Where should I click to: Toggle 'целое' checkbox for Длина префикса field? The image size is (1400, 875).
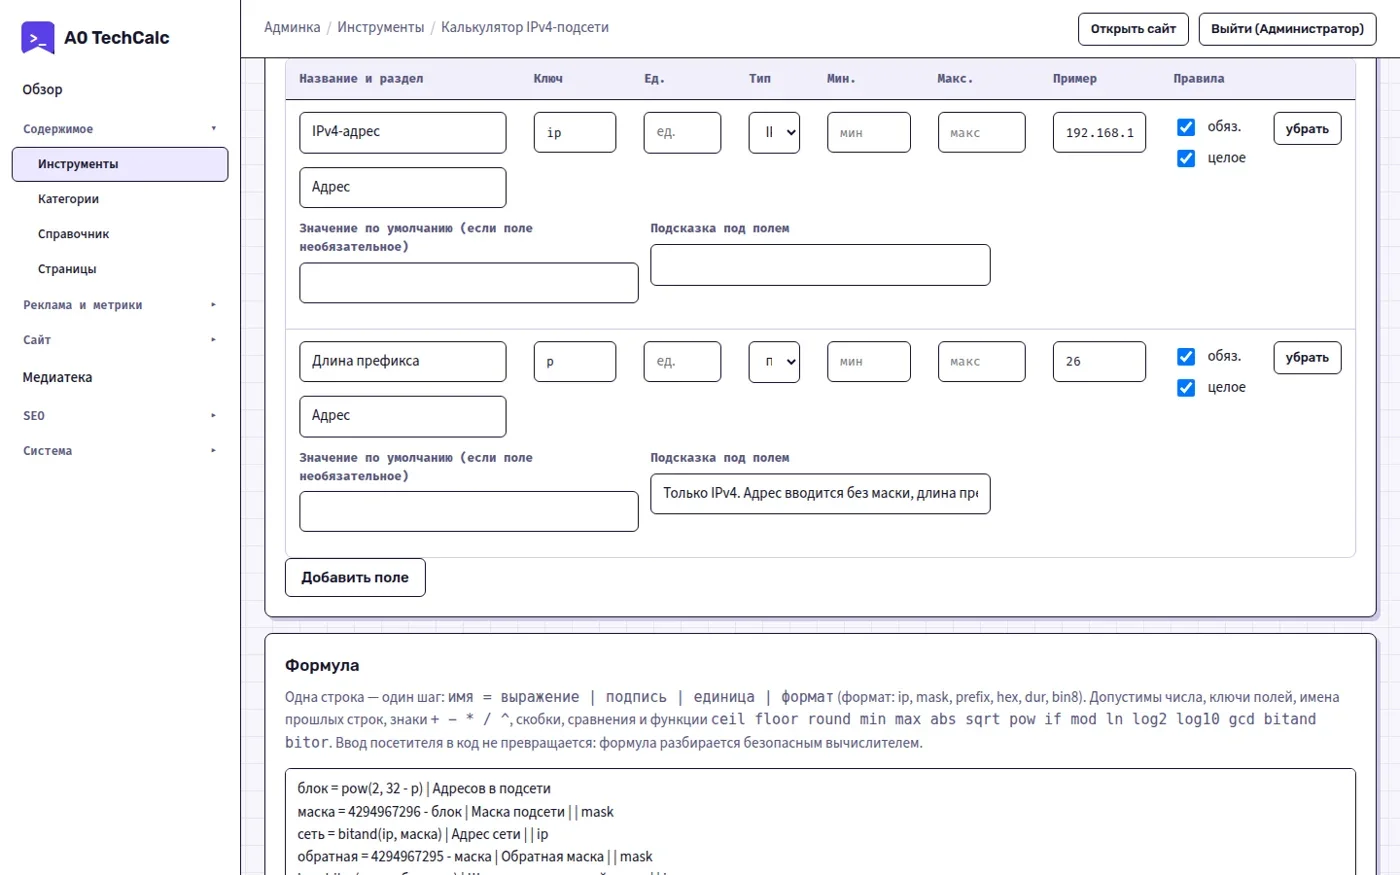click(1186, 388)
